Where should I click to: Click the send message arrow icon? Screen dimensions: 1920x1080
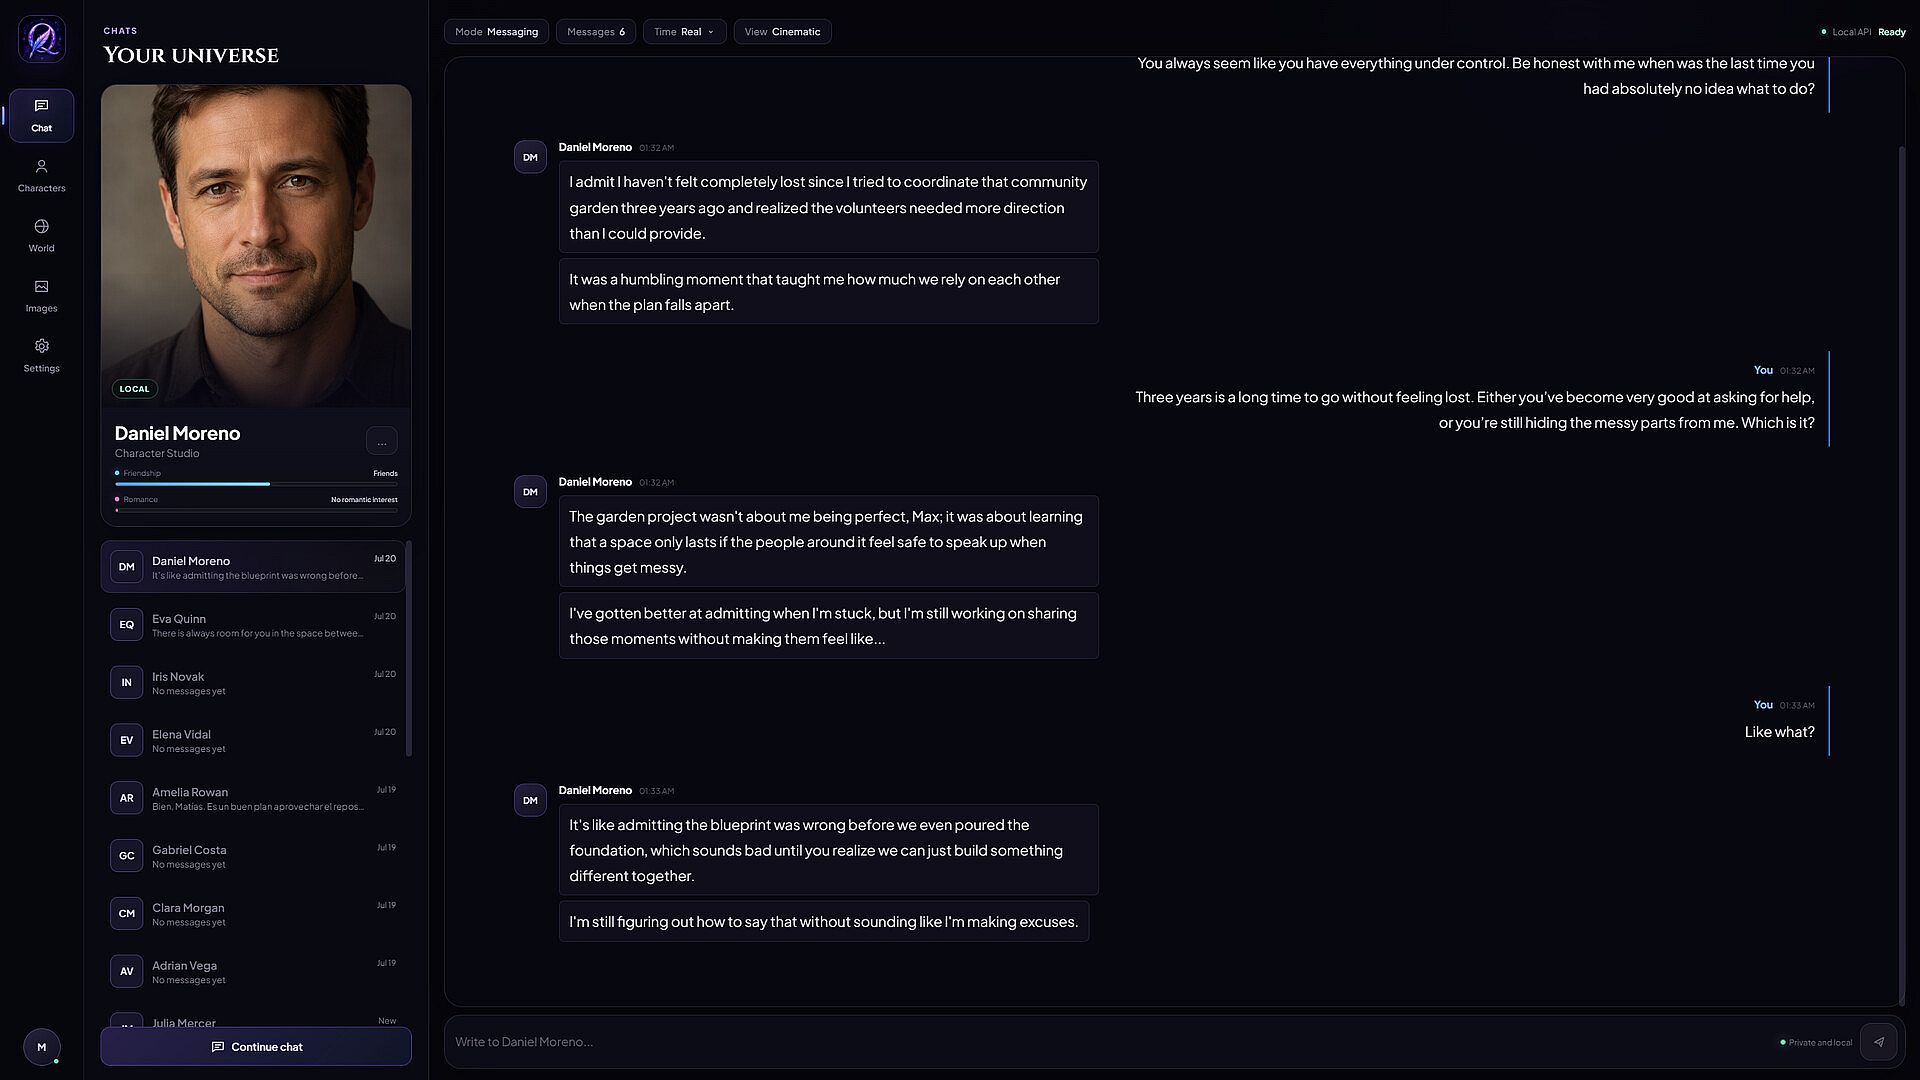pyautogui.click(x=1878, y=1042)
